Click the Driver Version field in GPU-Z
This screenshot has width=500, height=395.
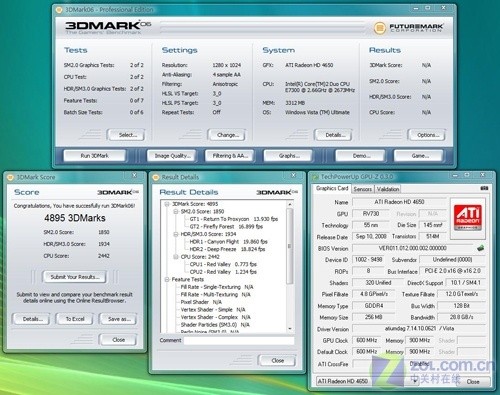click(x=419, y=329)
